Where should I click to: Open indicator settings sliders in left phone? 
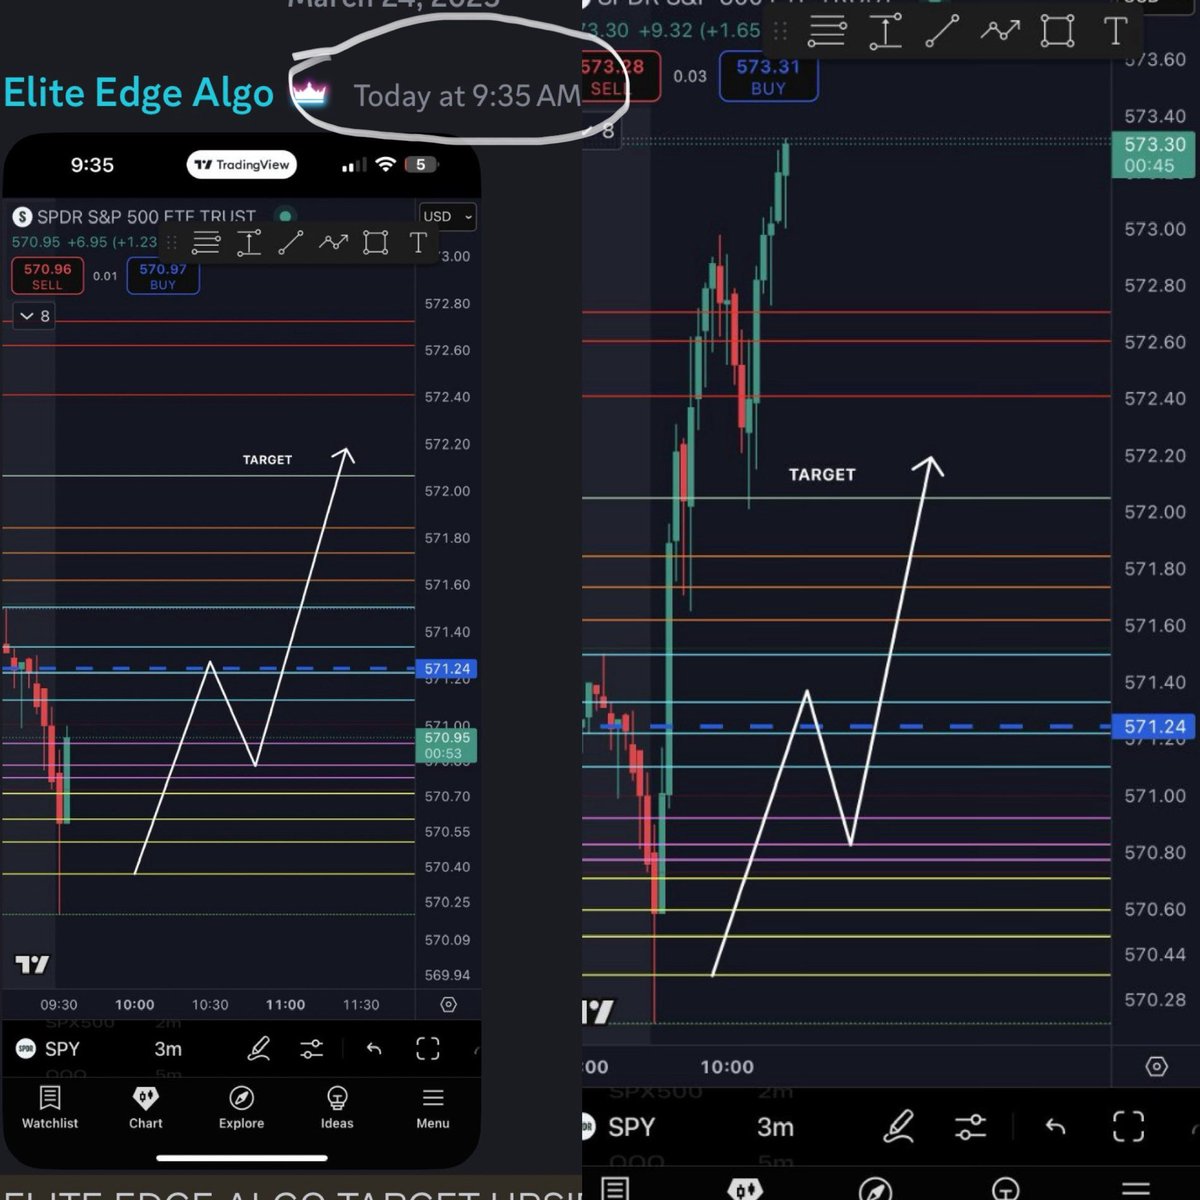[312, 1048]
